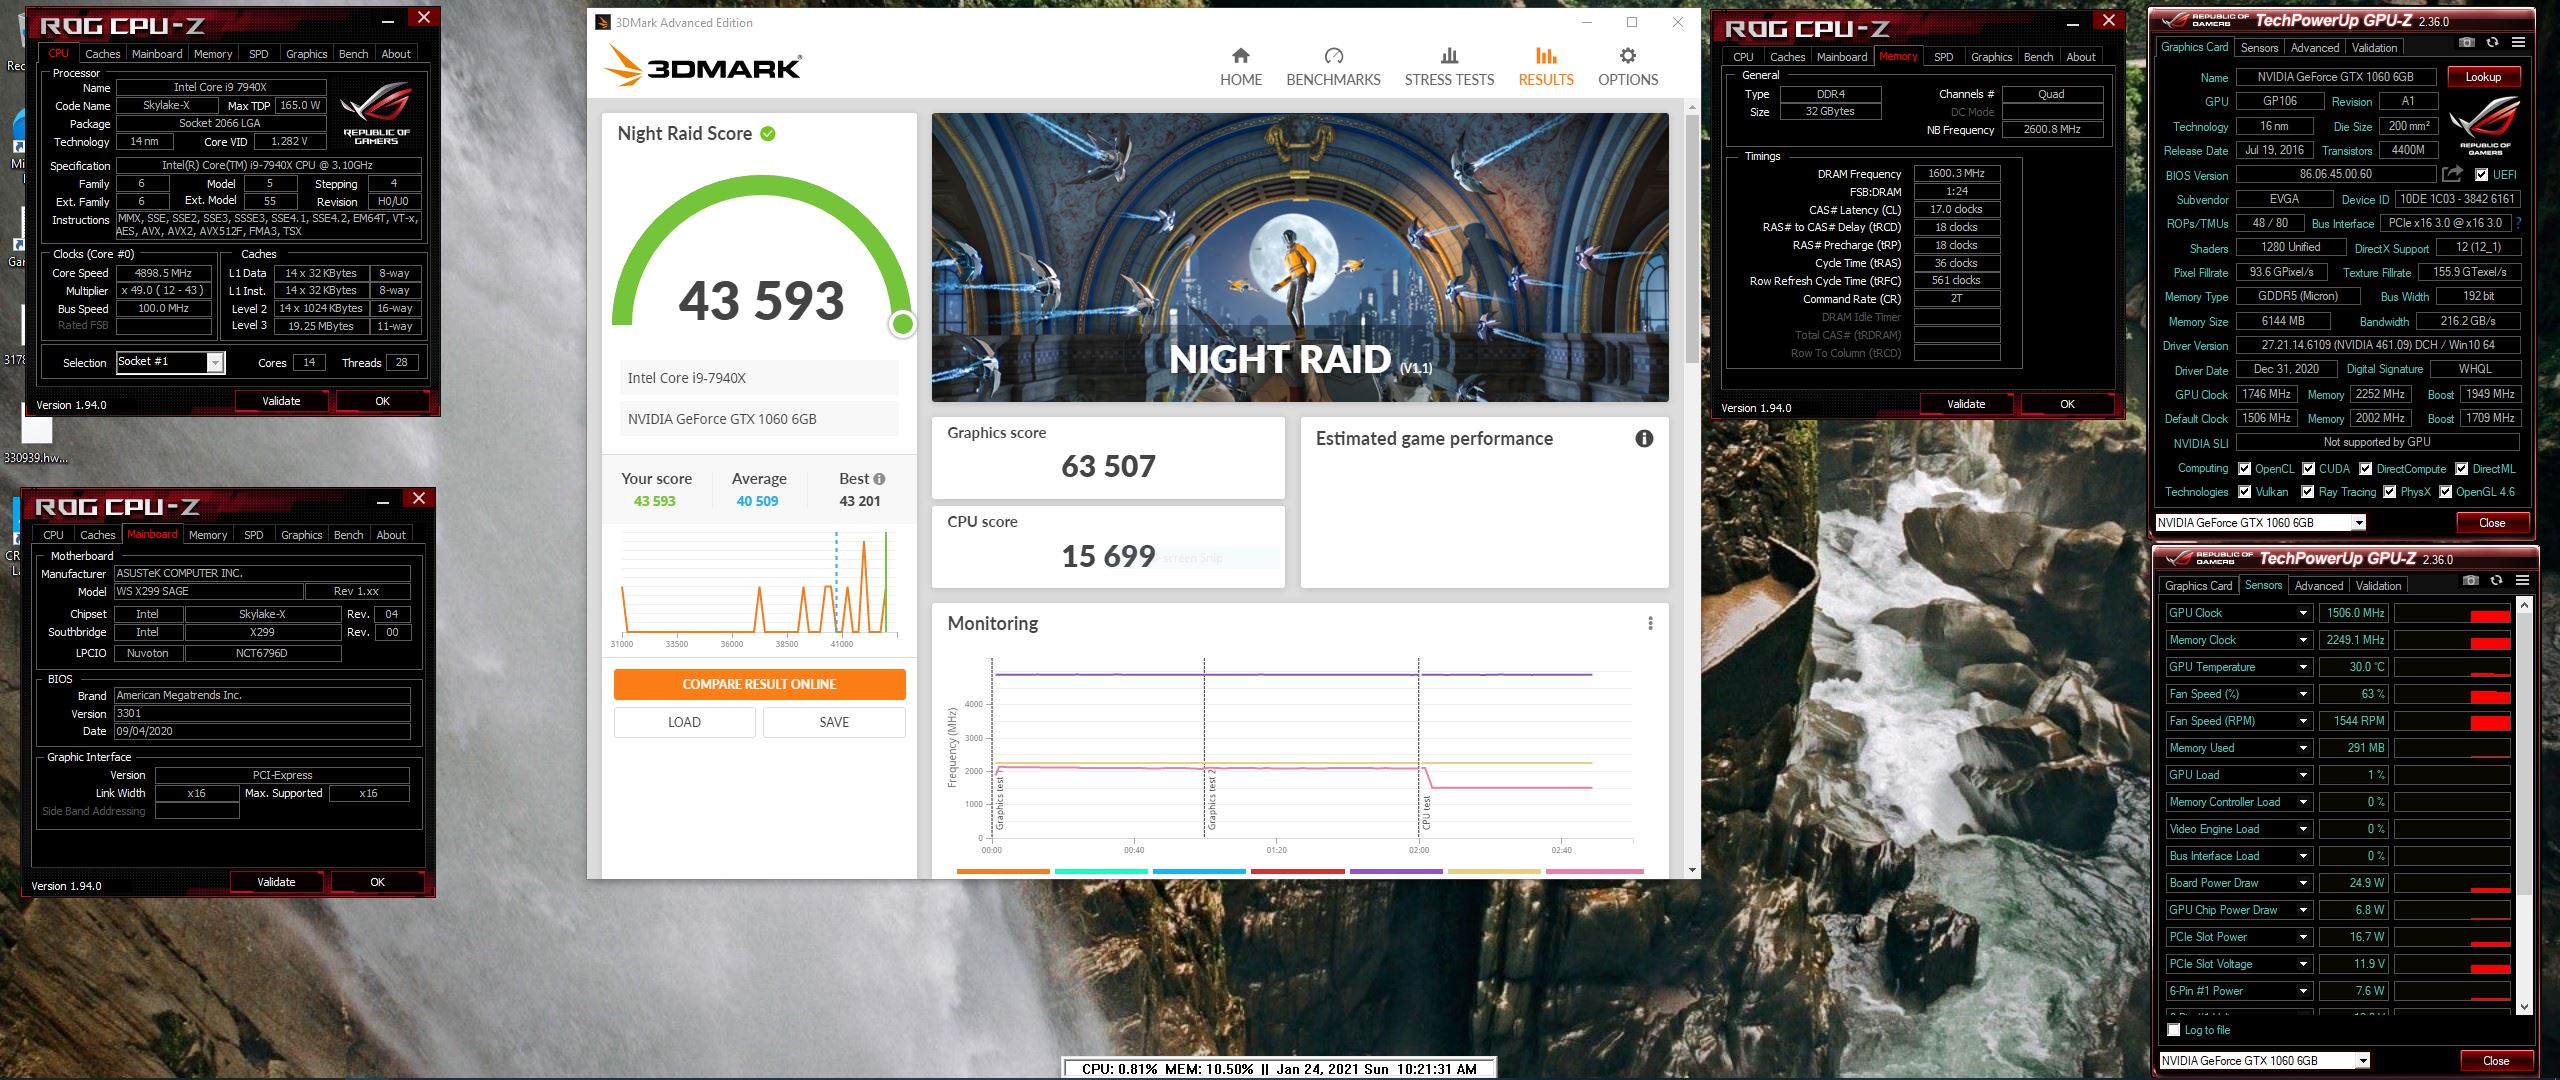Click Close button in GPU-Z Sensors window

[2495, 1061]
